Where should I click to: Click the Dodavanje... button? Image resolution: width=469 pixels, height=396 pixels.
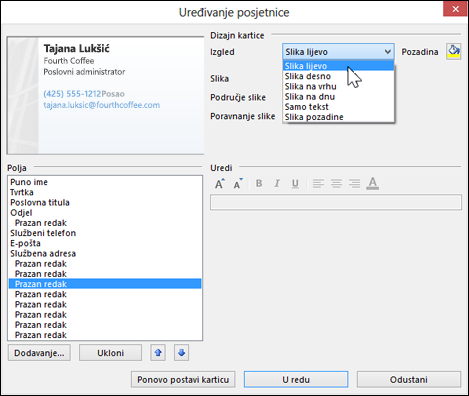(39, 353)
